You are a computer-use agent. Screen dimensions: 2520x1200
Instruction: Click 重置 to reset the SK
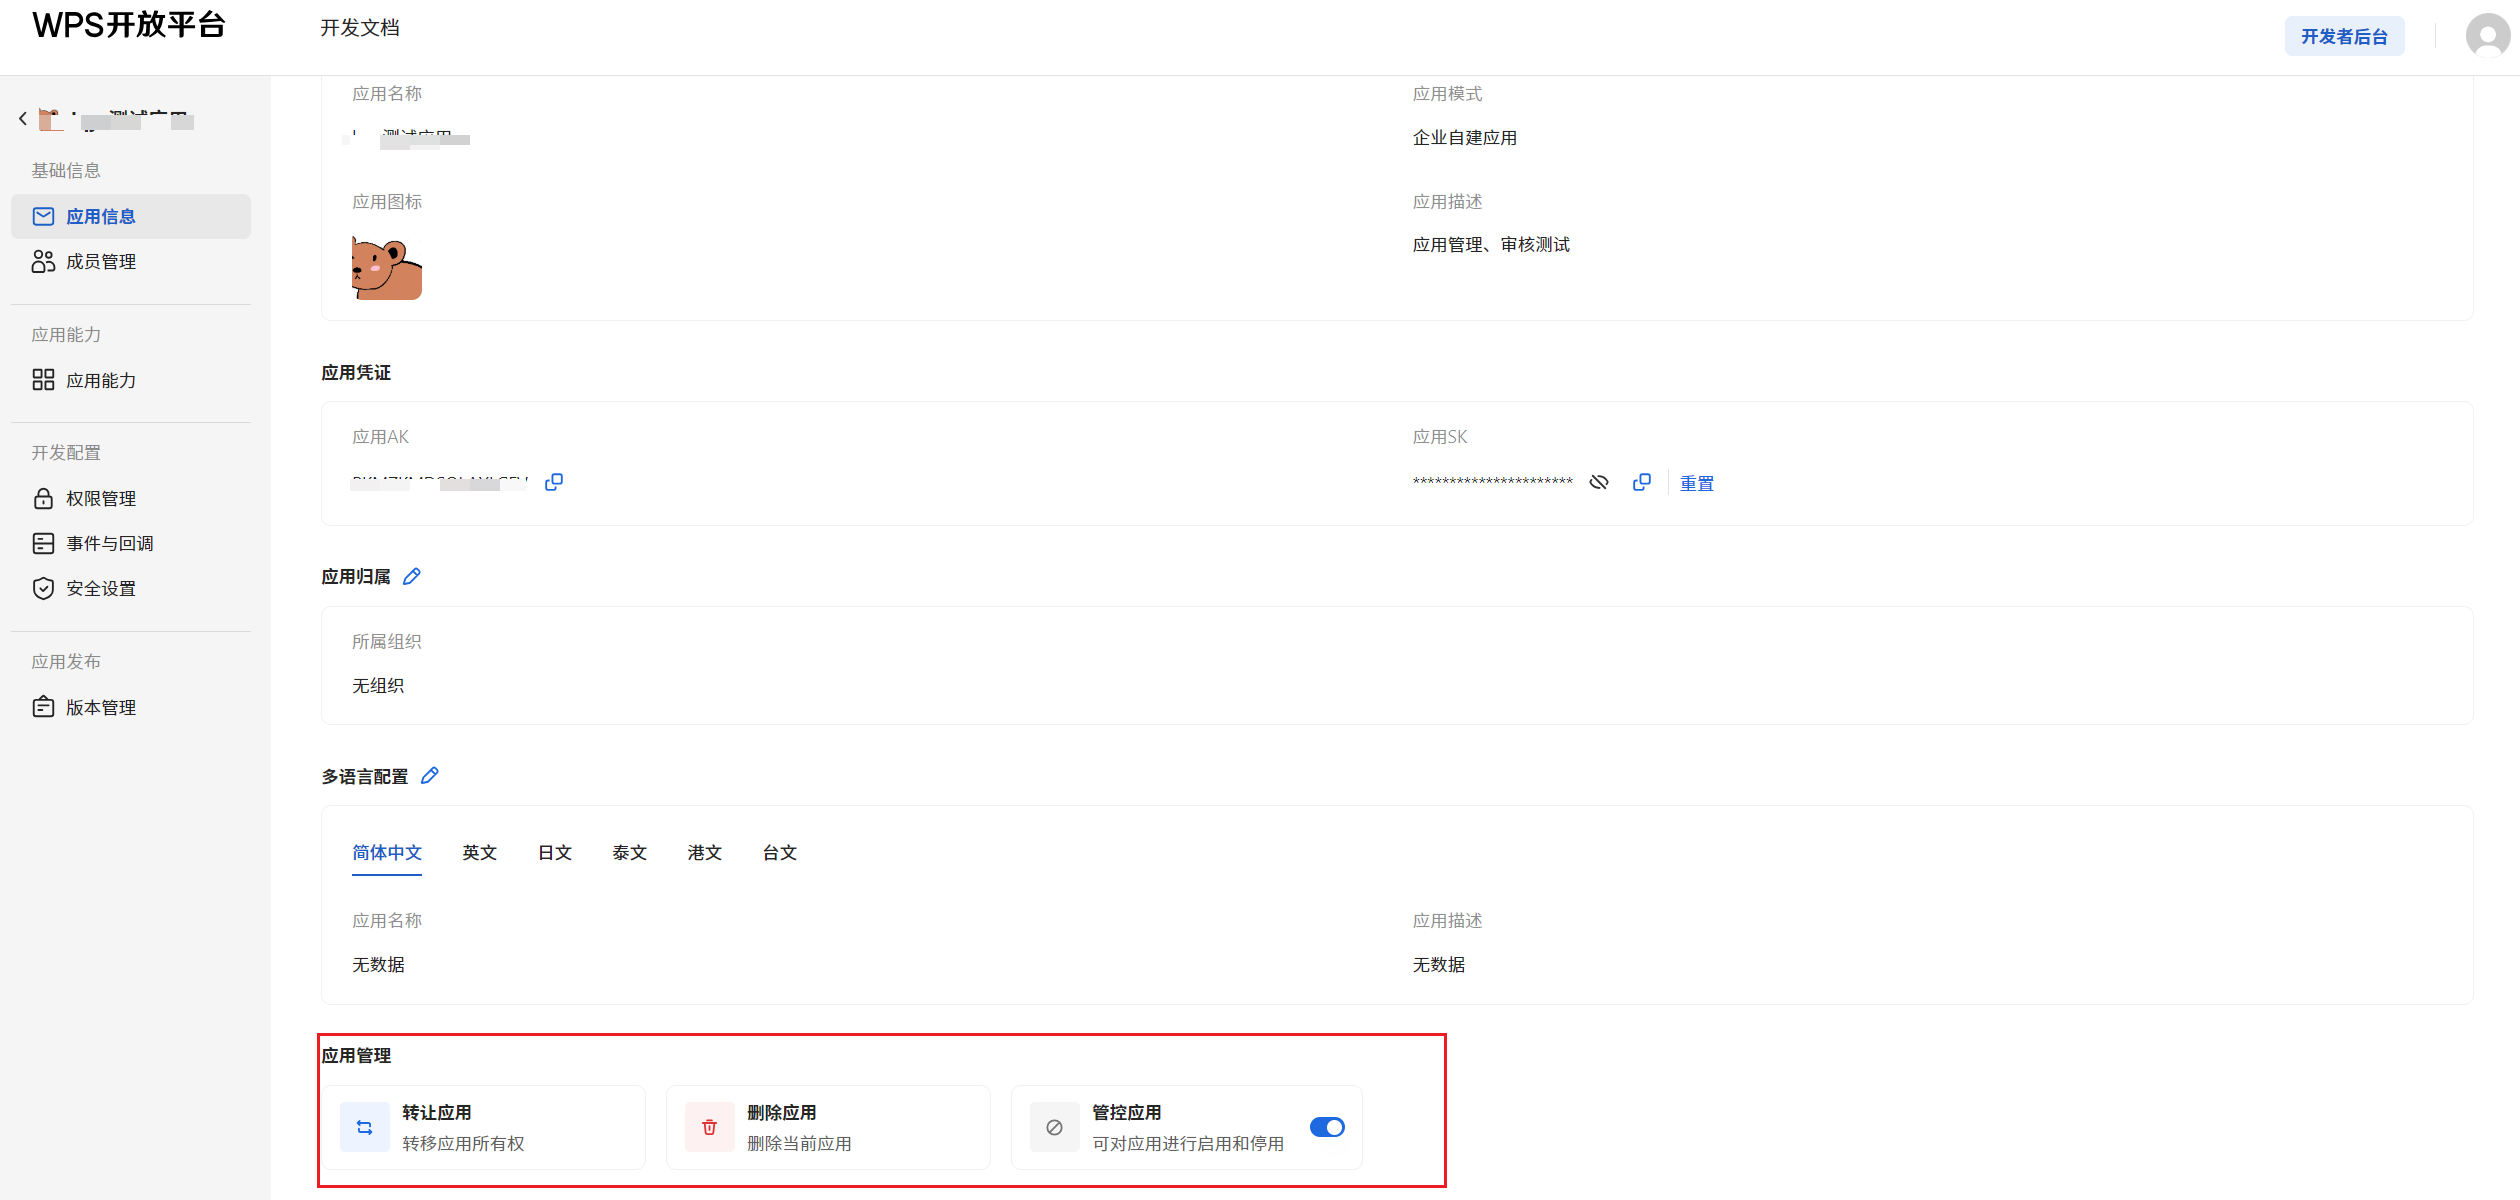pos(1697,483)
